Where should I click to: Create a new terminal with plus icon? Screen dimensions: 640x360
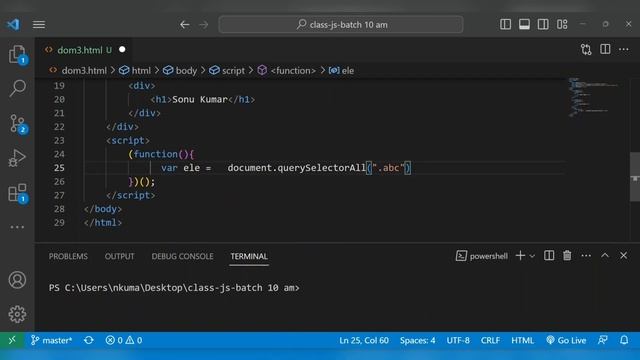tap(520, 256)
